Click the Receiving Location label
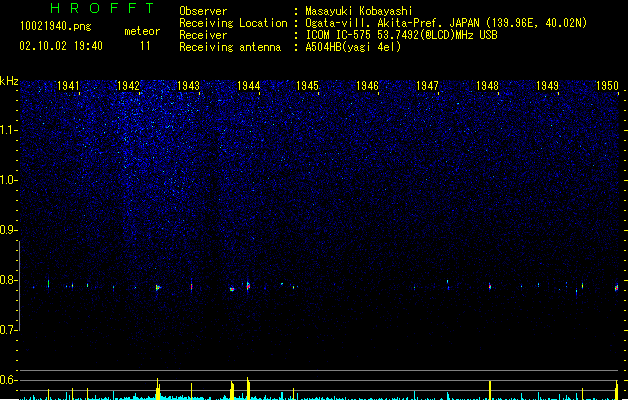This screenshot has width=629, height=400. 233,23
